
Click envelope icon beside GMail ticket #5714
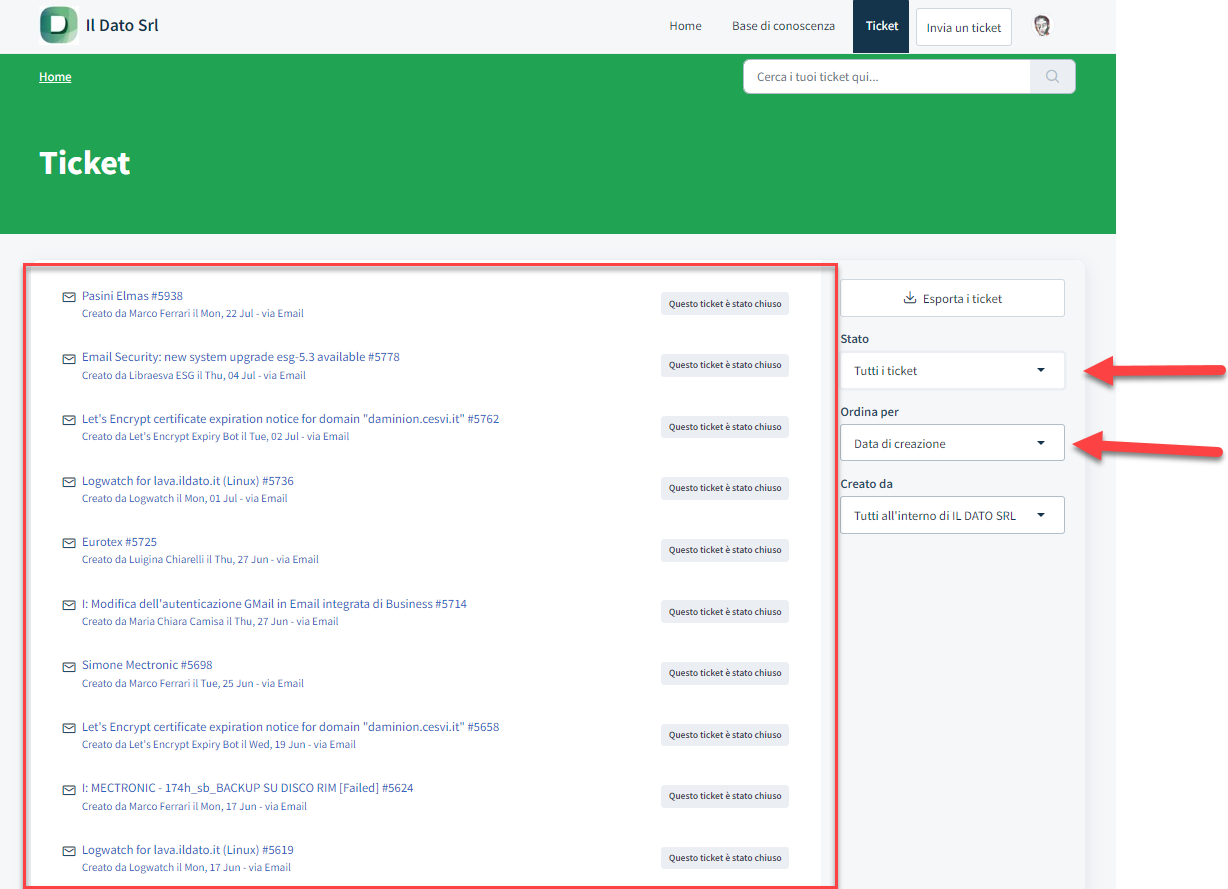coord(69,605)
